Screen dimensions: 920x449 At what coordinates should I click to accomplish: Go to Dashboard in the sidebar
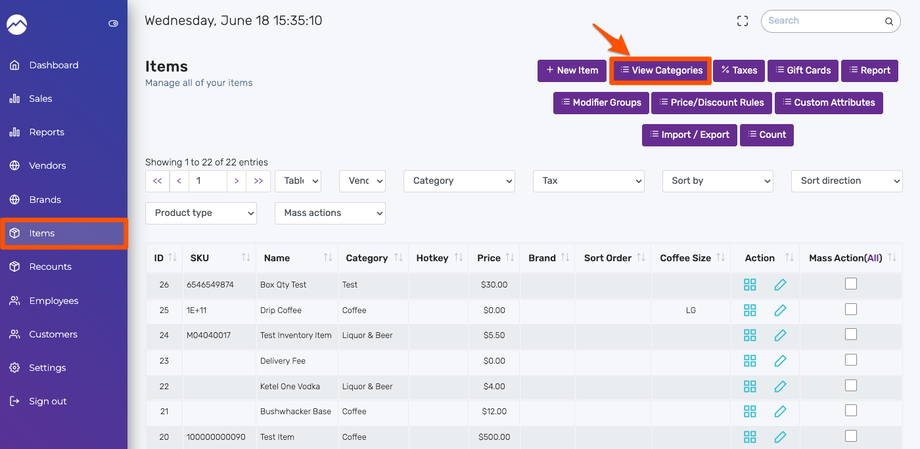[x=54, y=65]
